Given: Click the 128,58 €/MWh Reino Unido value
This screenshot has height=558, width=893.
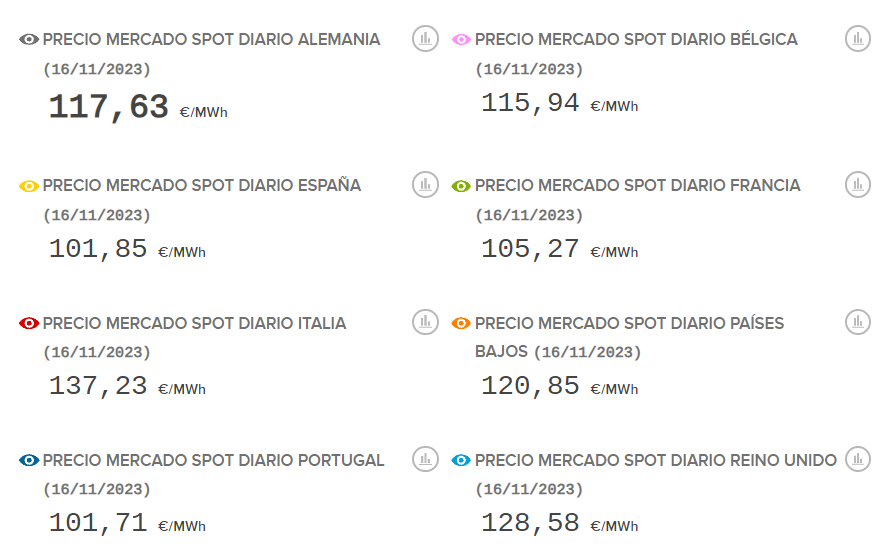Looking at the screenshot, I should coord(530,523).
